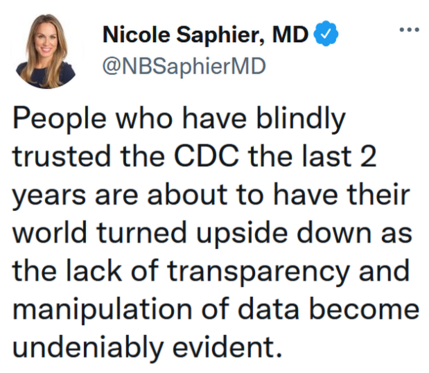
Task: Click the blue verified checkmark badge
Action: coord(327,33)
